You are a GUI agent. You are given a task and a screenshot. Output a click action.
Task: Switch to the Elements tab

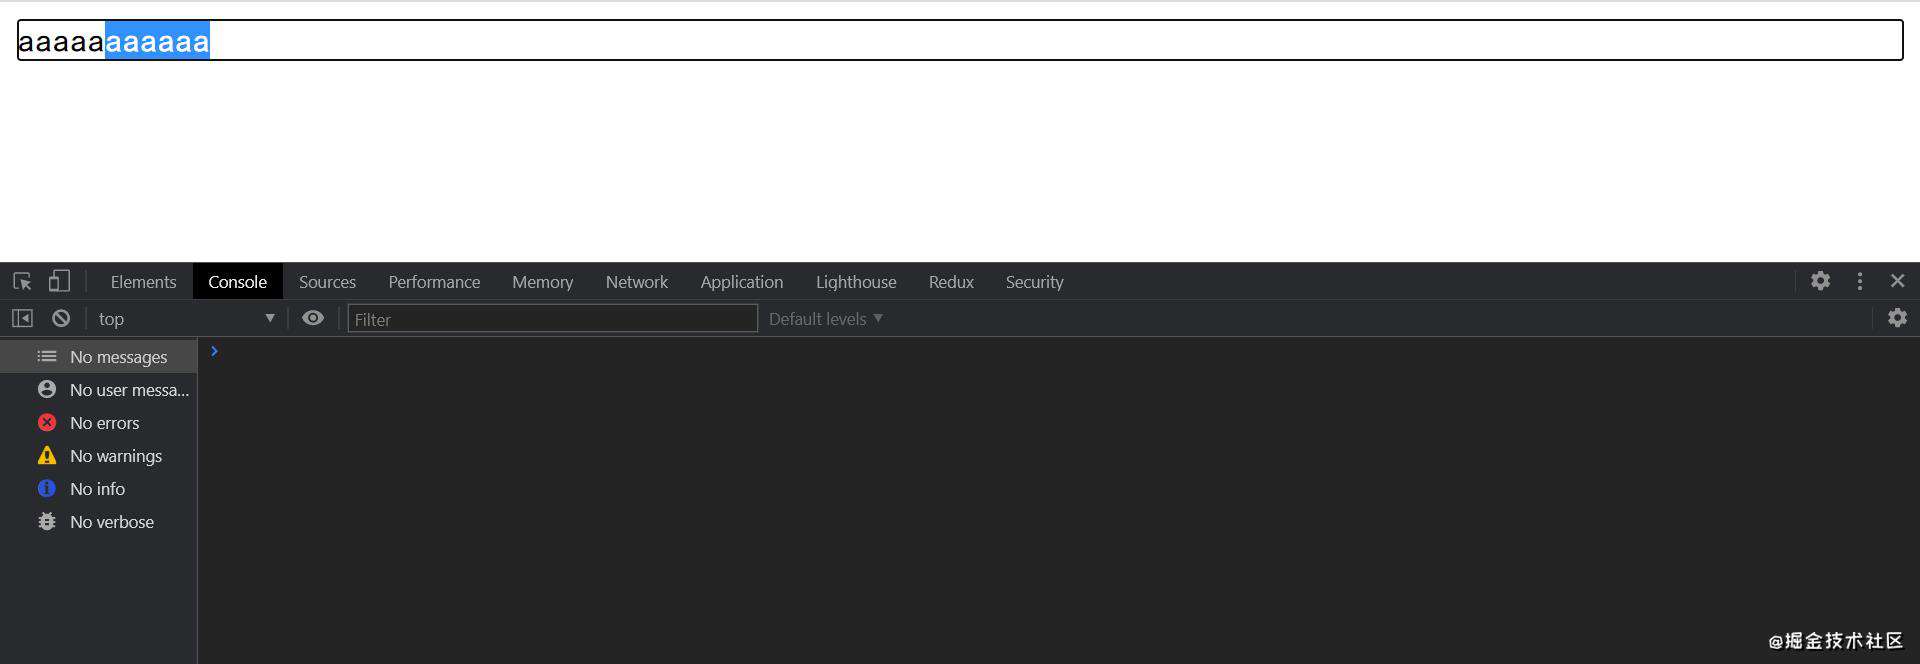pos(143,282)
